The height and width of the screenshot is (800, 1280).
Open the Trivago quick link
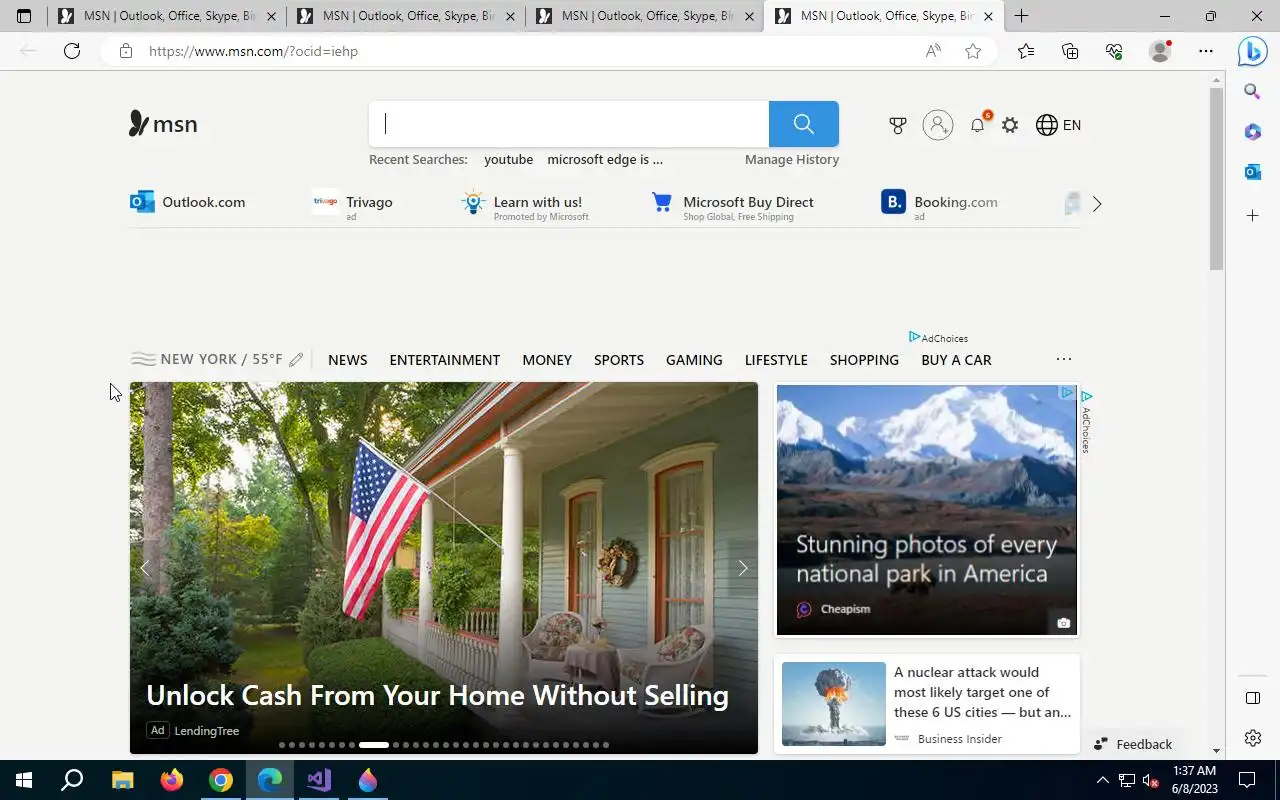(352, 203)
